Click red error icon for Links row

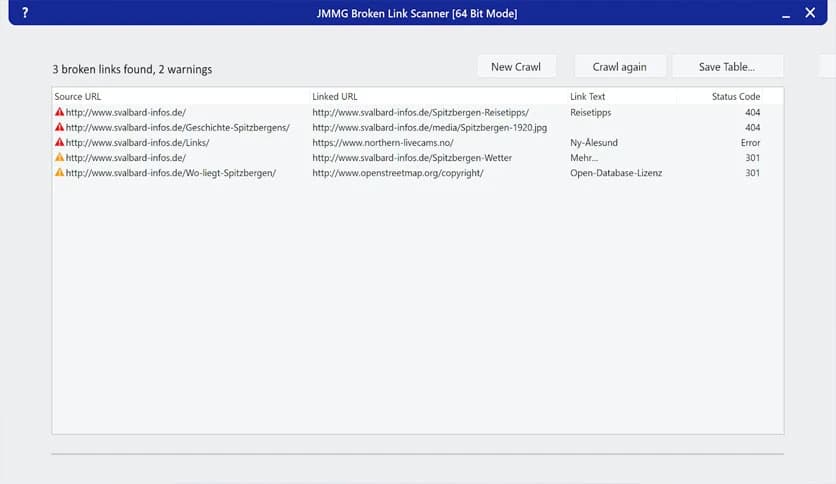(x=59, y=142)
